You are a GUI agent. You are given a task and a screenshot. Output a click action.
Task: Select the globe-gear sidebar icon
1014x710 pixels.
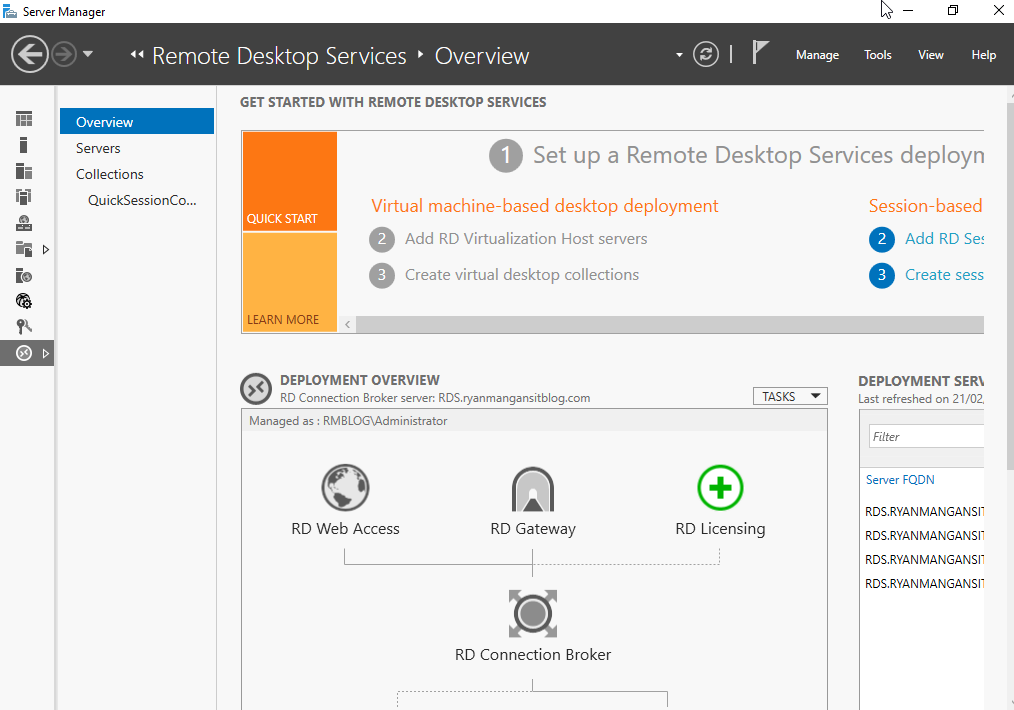pos(24,301)
